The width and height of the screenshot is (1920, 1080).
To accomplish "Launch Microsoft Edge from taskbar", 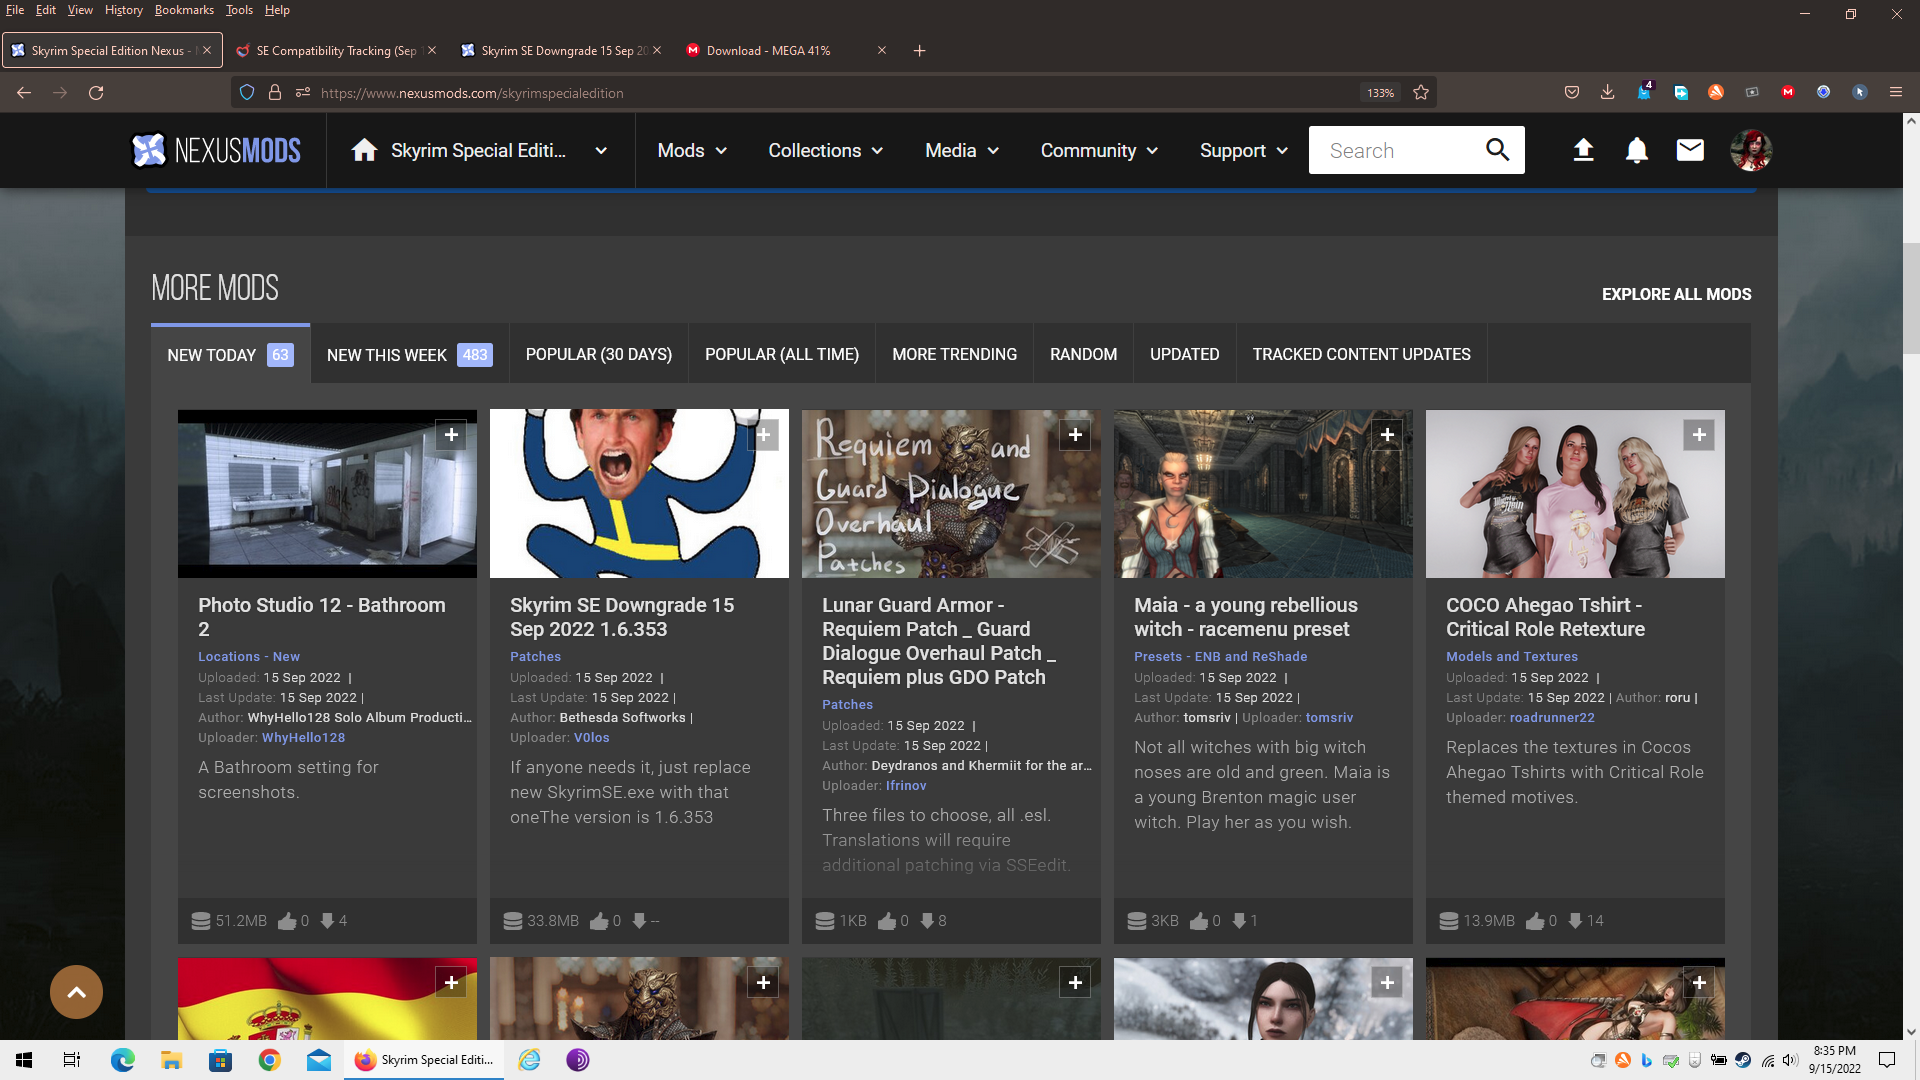I will click(122, 1060).
